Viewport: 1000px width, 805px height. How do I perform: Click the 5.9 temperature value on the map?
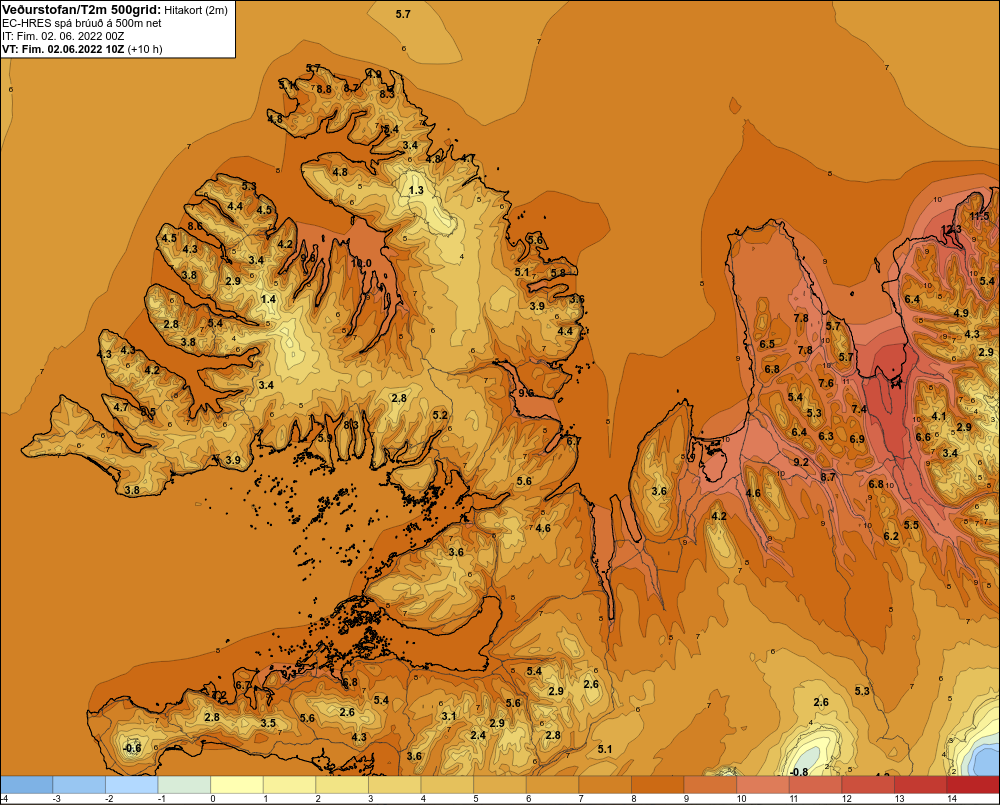(x=325, y=438)
